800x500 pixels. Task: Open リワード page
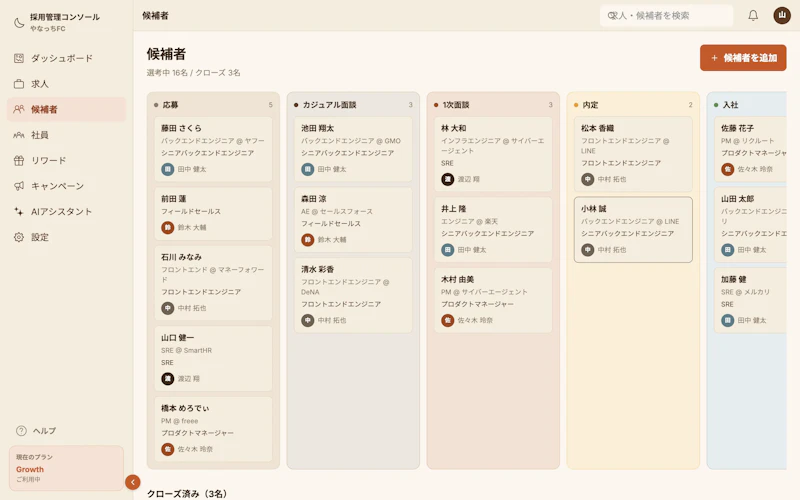66,160
